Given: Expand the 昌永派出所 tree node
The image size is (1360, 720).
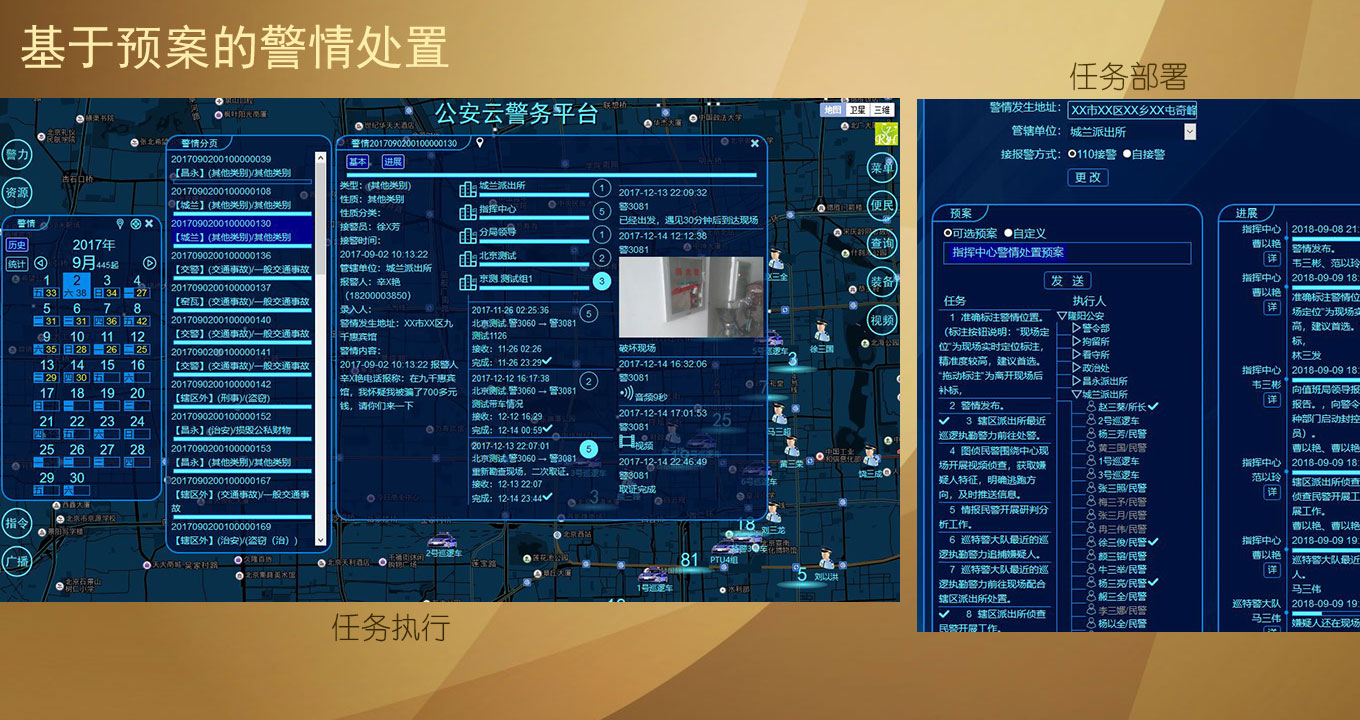Looking at the screenshot, I should point(1076,381).
